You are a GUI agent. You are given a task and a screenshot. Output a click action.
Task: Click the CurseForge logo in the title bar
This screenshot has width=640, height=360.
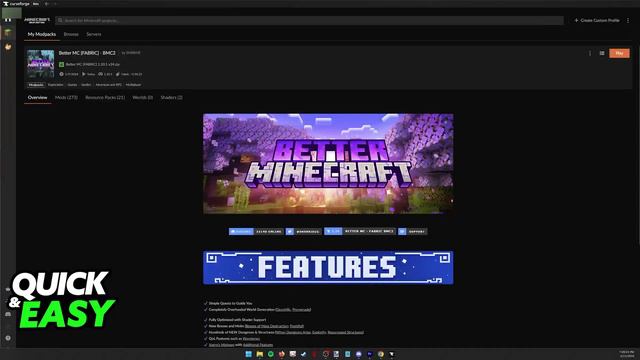(x=17, y=4)
